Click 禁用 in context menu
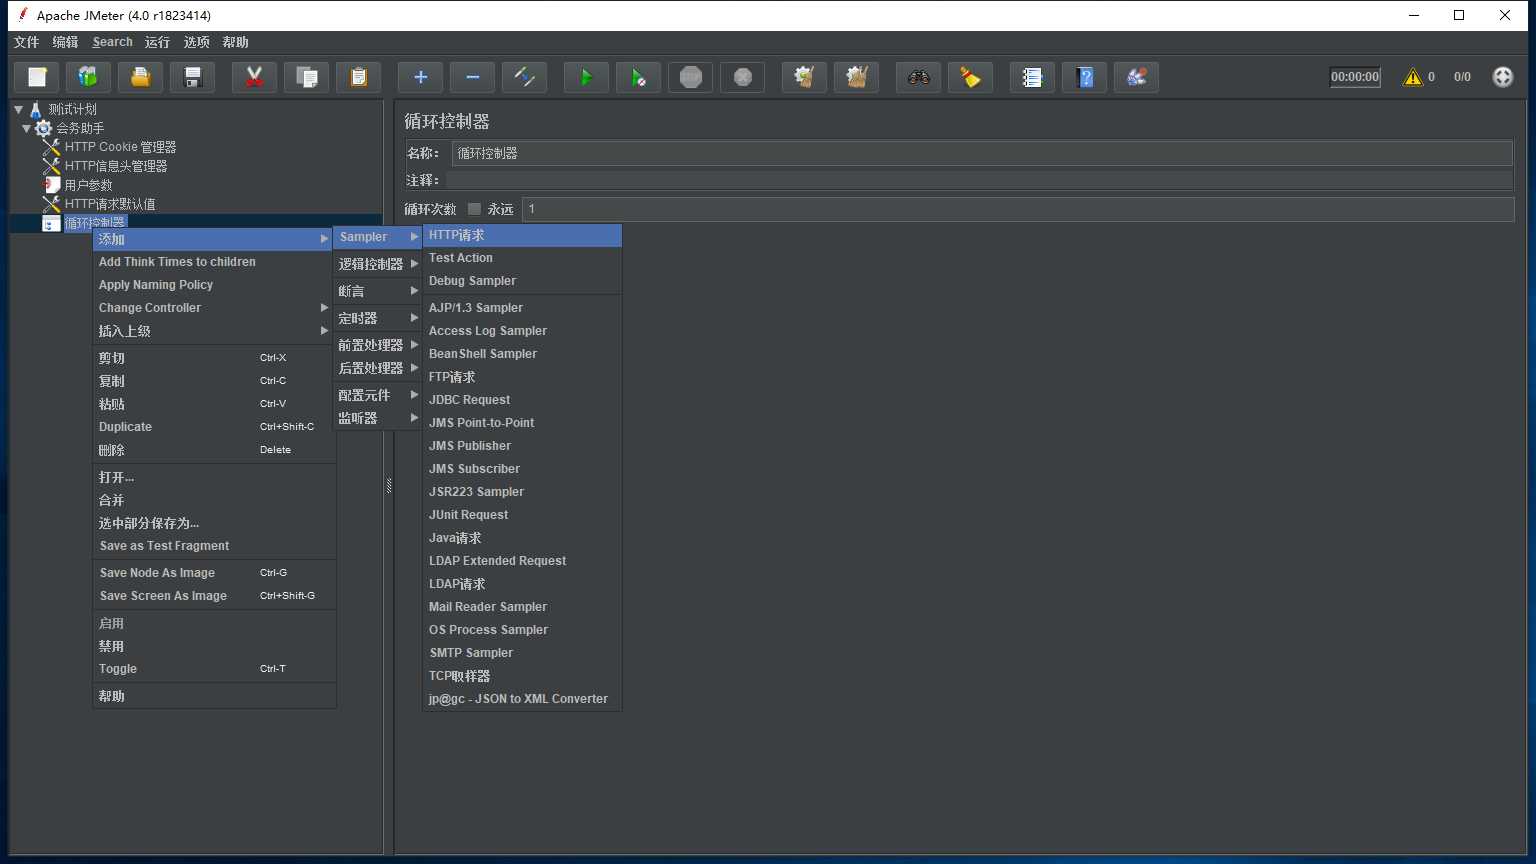Viewport: 1536px width, 864px height. pos(214,646)
